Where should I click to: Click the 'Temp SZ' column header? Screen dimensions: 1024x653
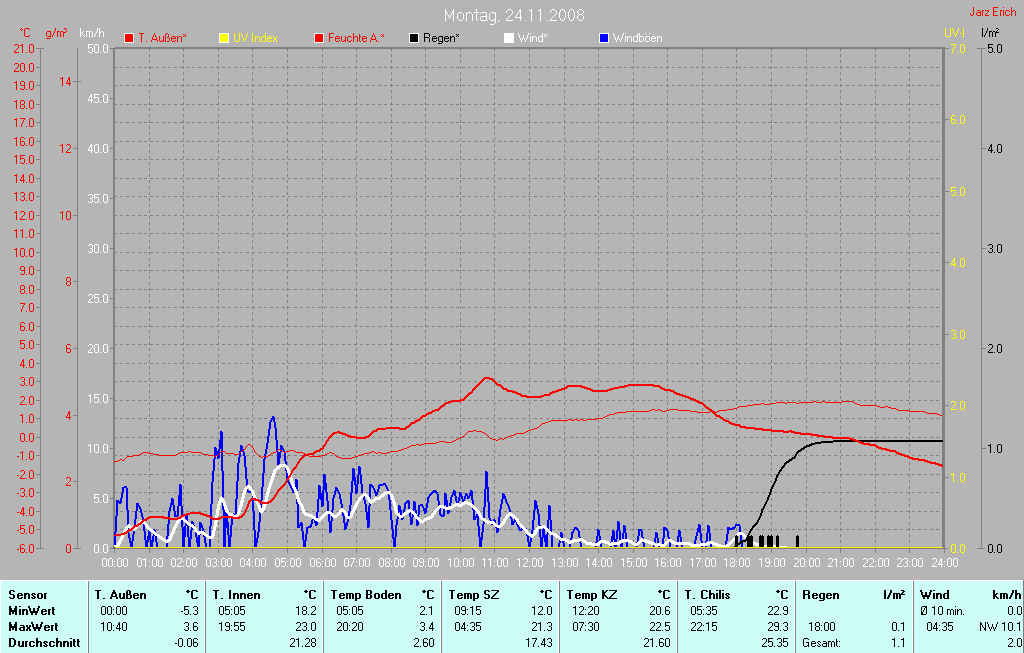pos(473,595)
